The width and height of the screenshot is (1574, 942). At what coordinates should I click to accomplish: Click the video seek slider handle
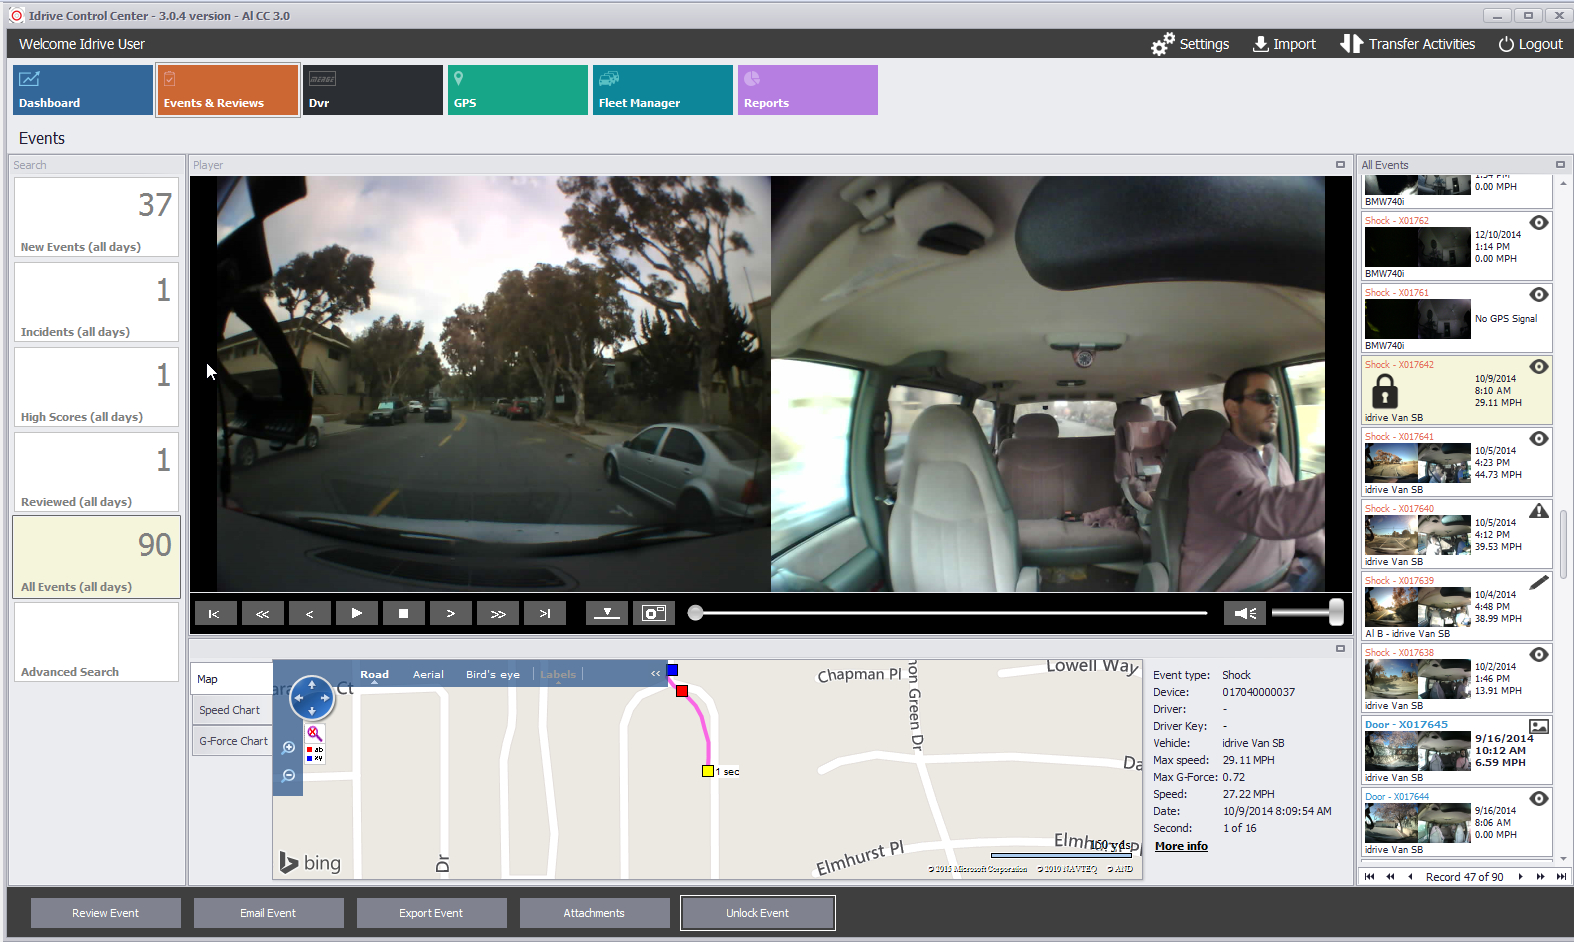click(695, 613)
